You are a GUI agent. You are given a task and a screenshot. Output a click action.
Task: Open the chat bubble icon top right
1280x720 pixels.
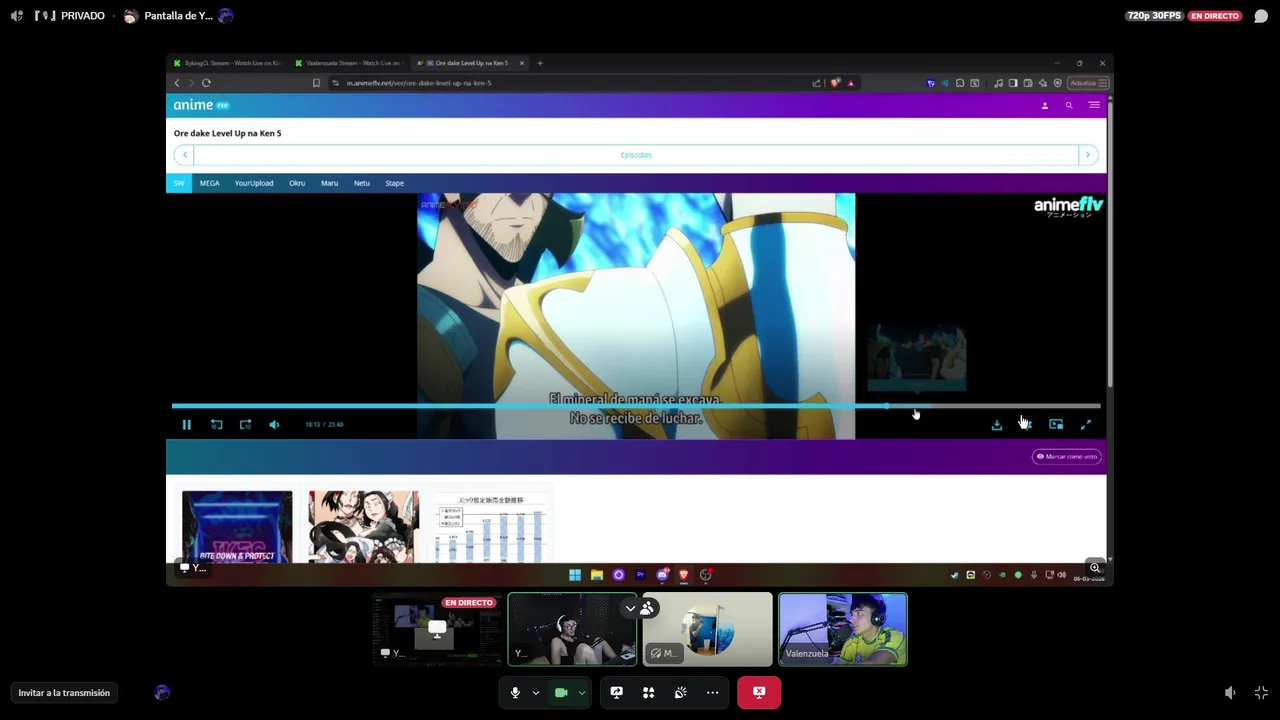coord(1261,16)
